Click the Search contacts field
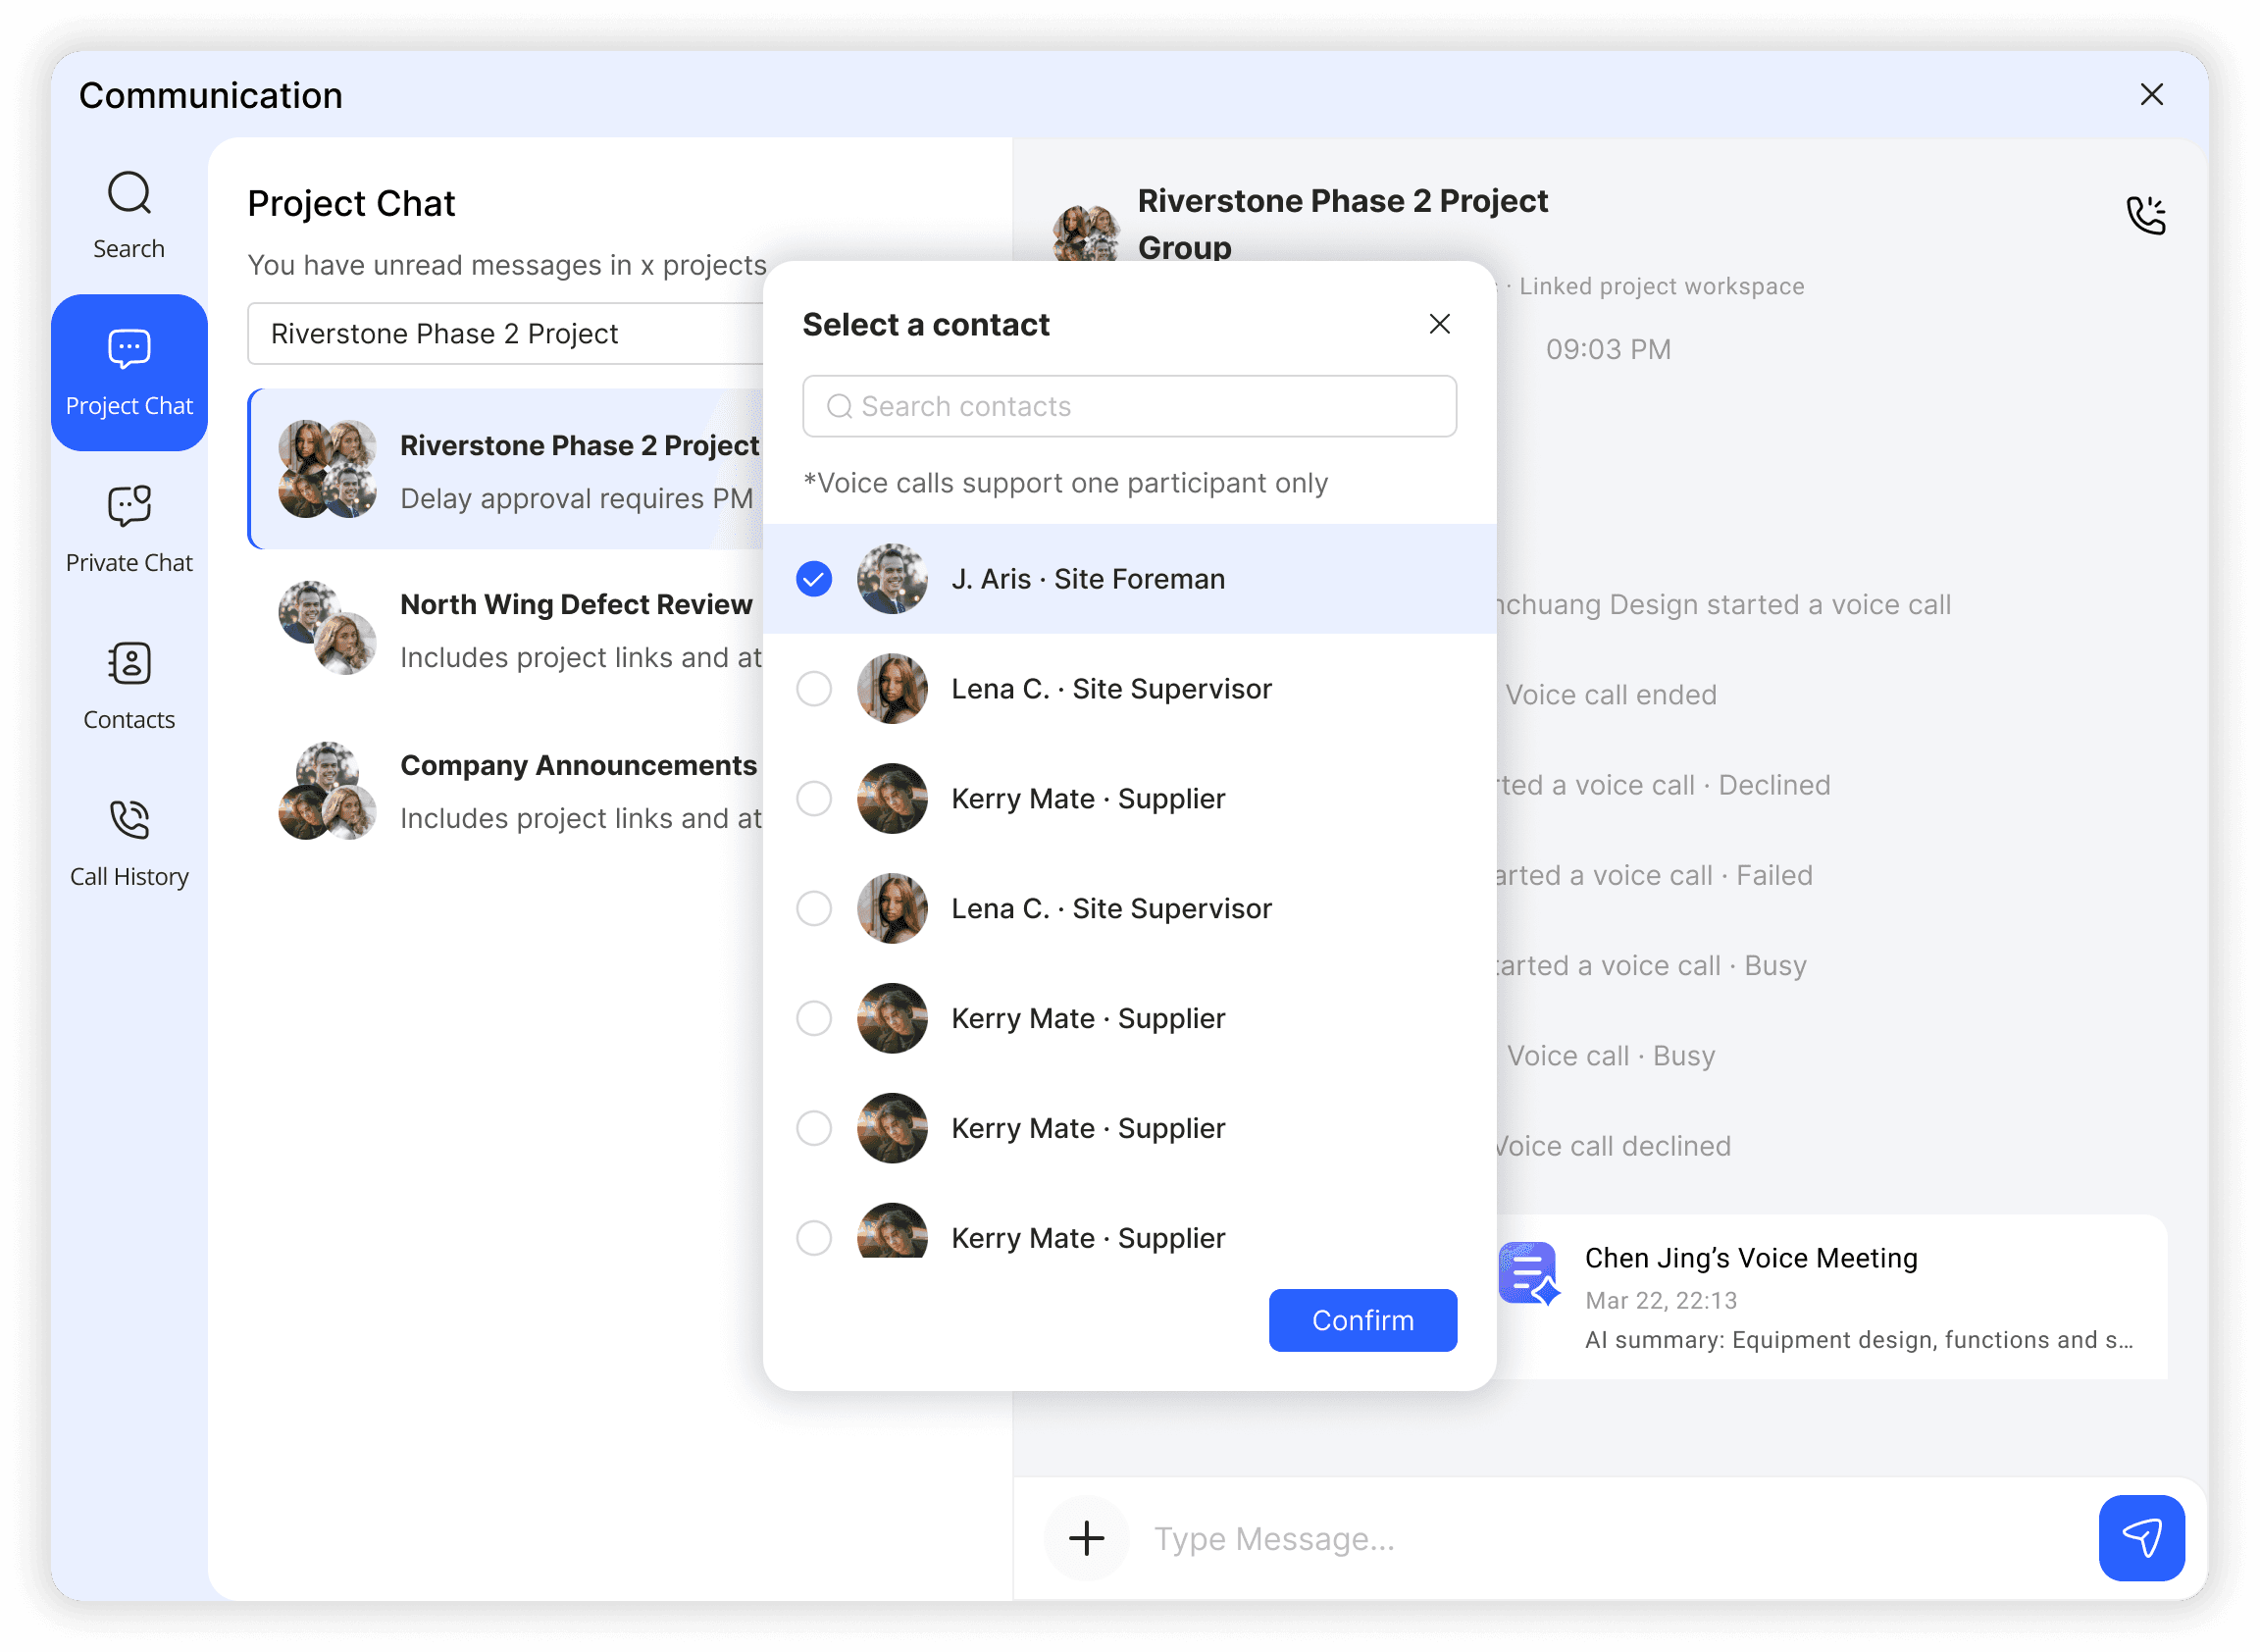 click(1129, 406)
